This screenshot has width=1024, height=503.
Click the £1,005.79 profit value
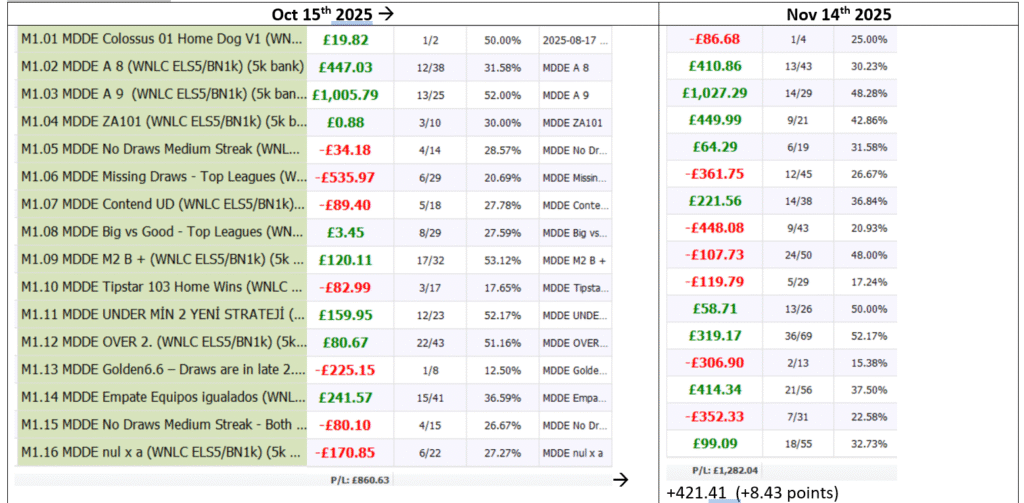click(x=345, y=95)
